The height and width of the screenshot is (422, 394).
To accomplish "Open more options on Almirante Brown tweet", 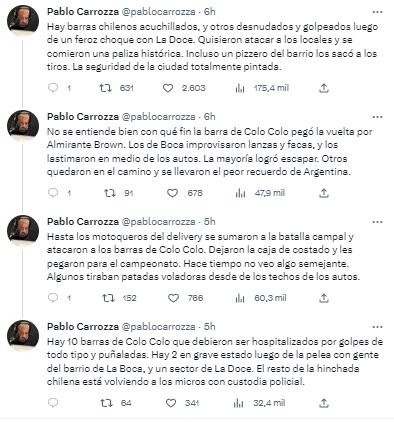I will click(x=377, y=117).
